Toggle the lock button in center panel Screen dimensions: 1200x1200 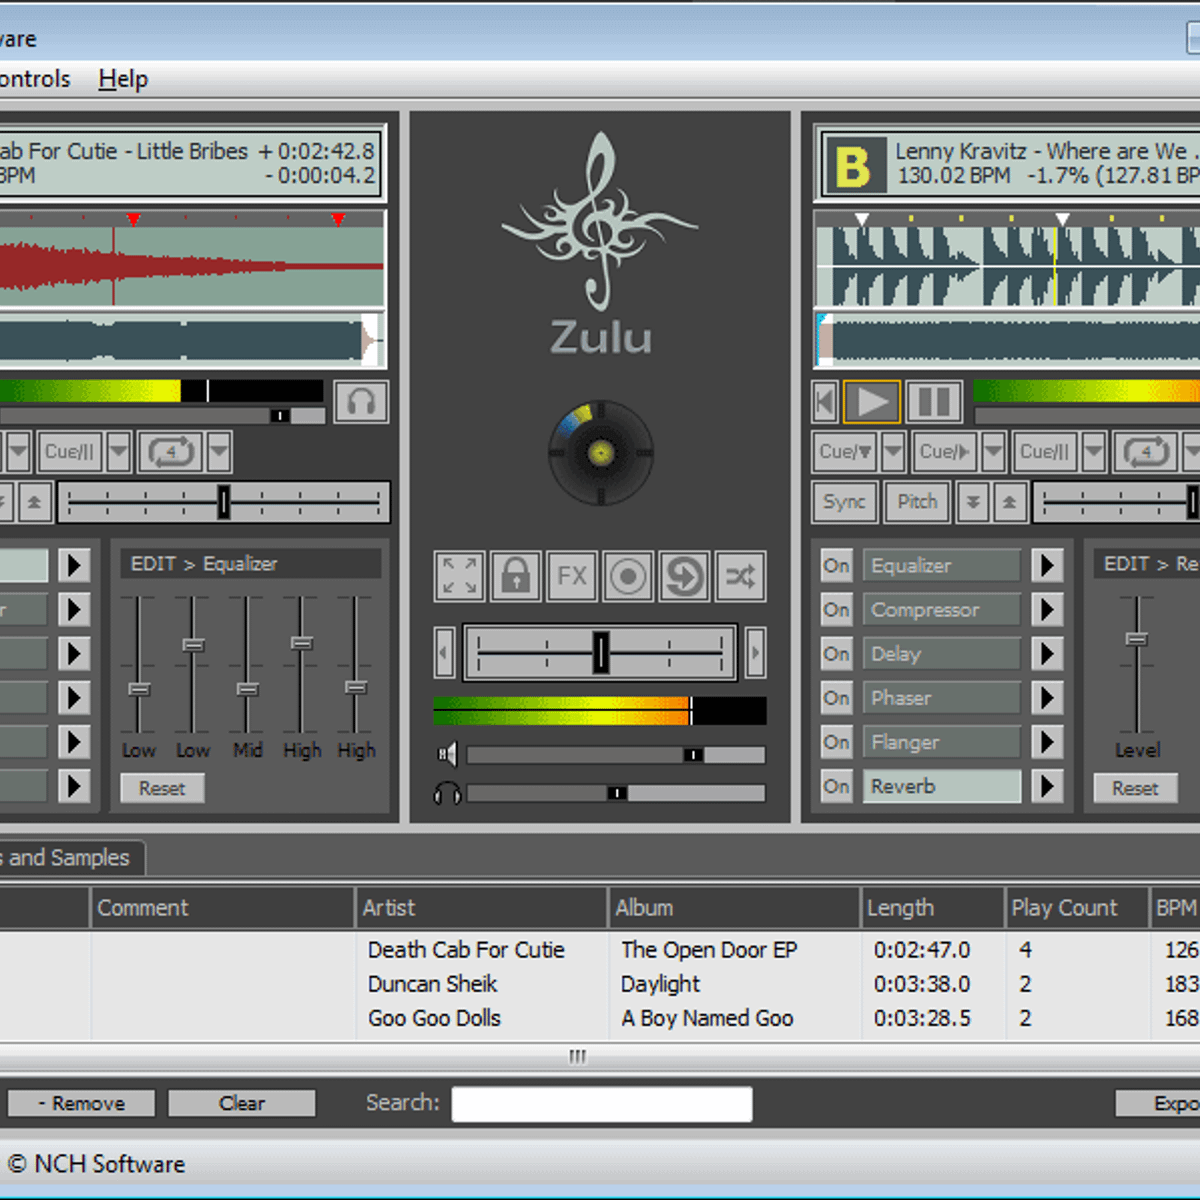(516, 576)
